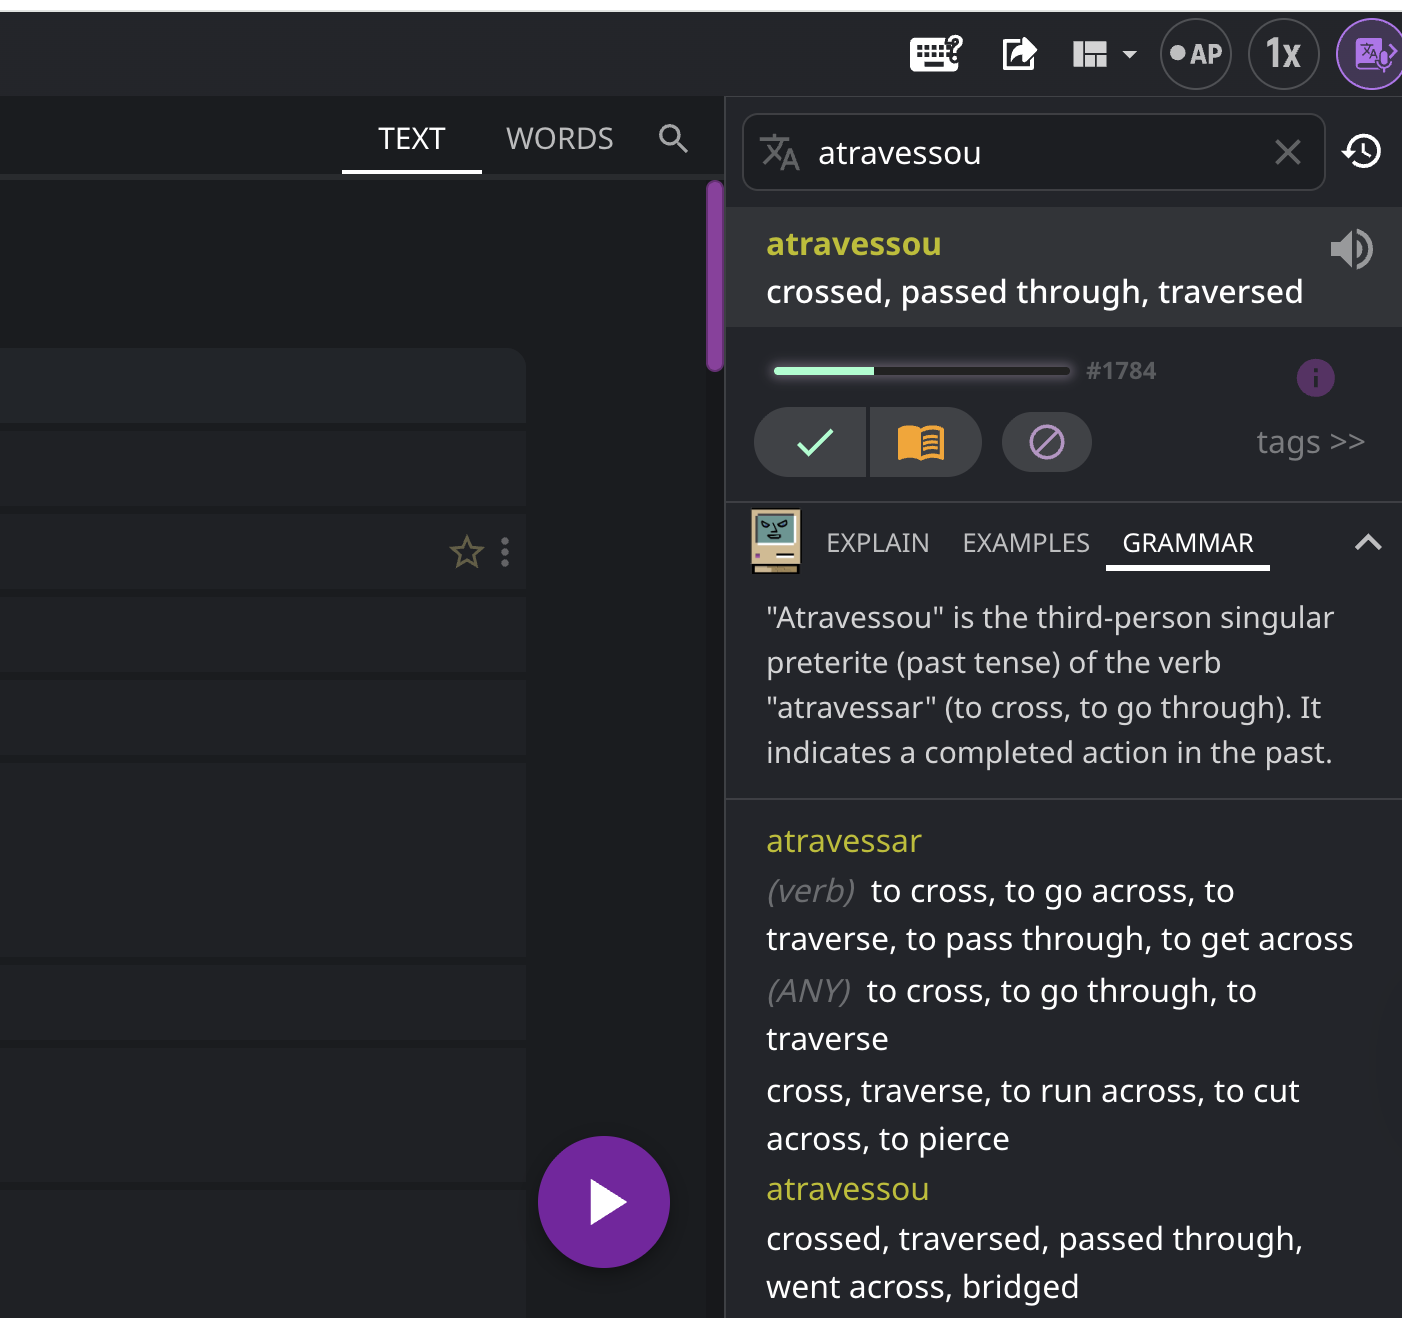The image size is (1402, 1318).
Task: Open the layout selector dropdown
Action: coord(1104,54)
